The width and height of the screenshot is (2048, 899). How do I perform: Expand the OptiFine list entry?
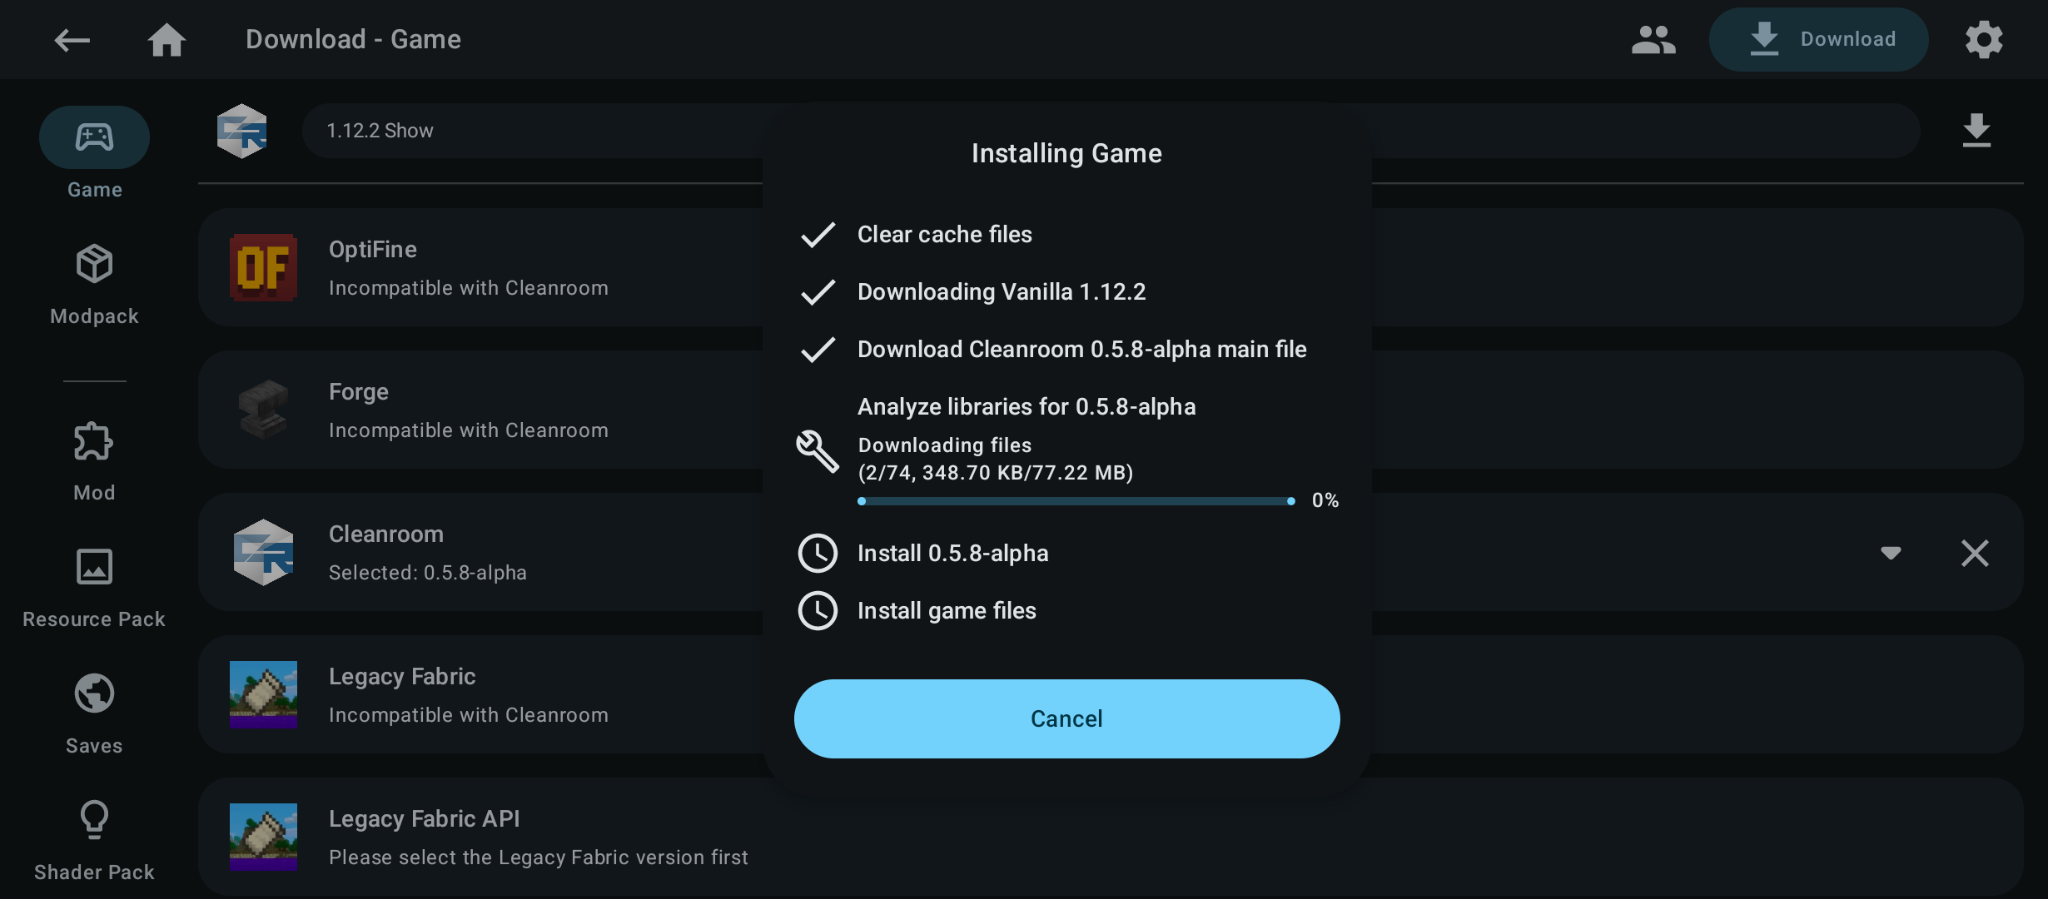pyautogui.click(x=1110, y=267)
